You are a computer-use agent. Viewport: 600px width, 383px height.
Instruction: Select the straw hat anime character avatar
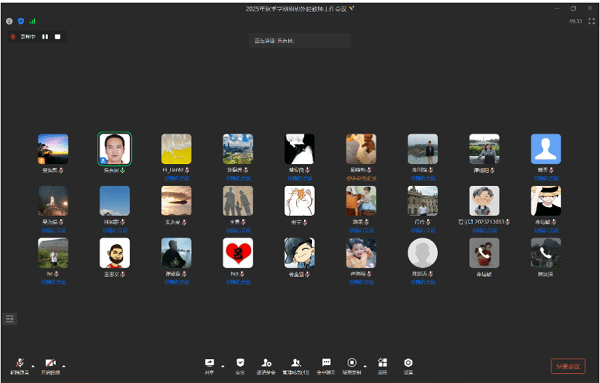pyautogui.click(x=546, y=201)
